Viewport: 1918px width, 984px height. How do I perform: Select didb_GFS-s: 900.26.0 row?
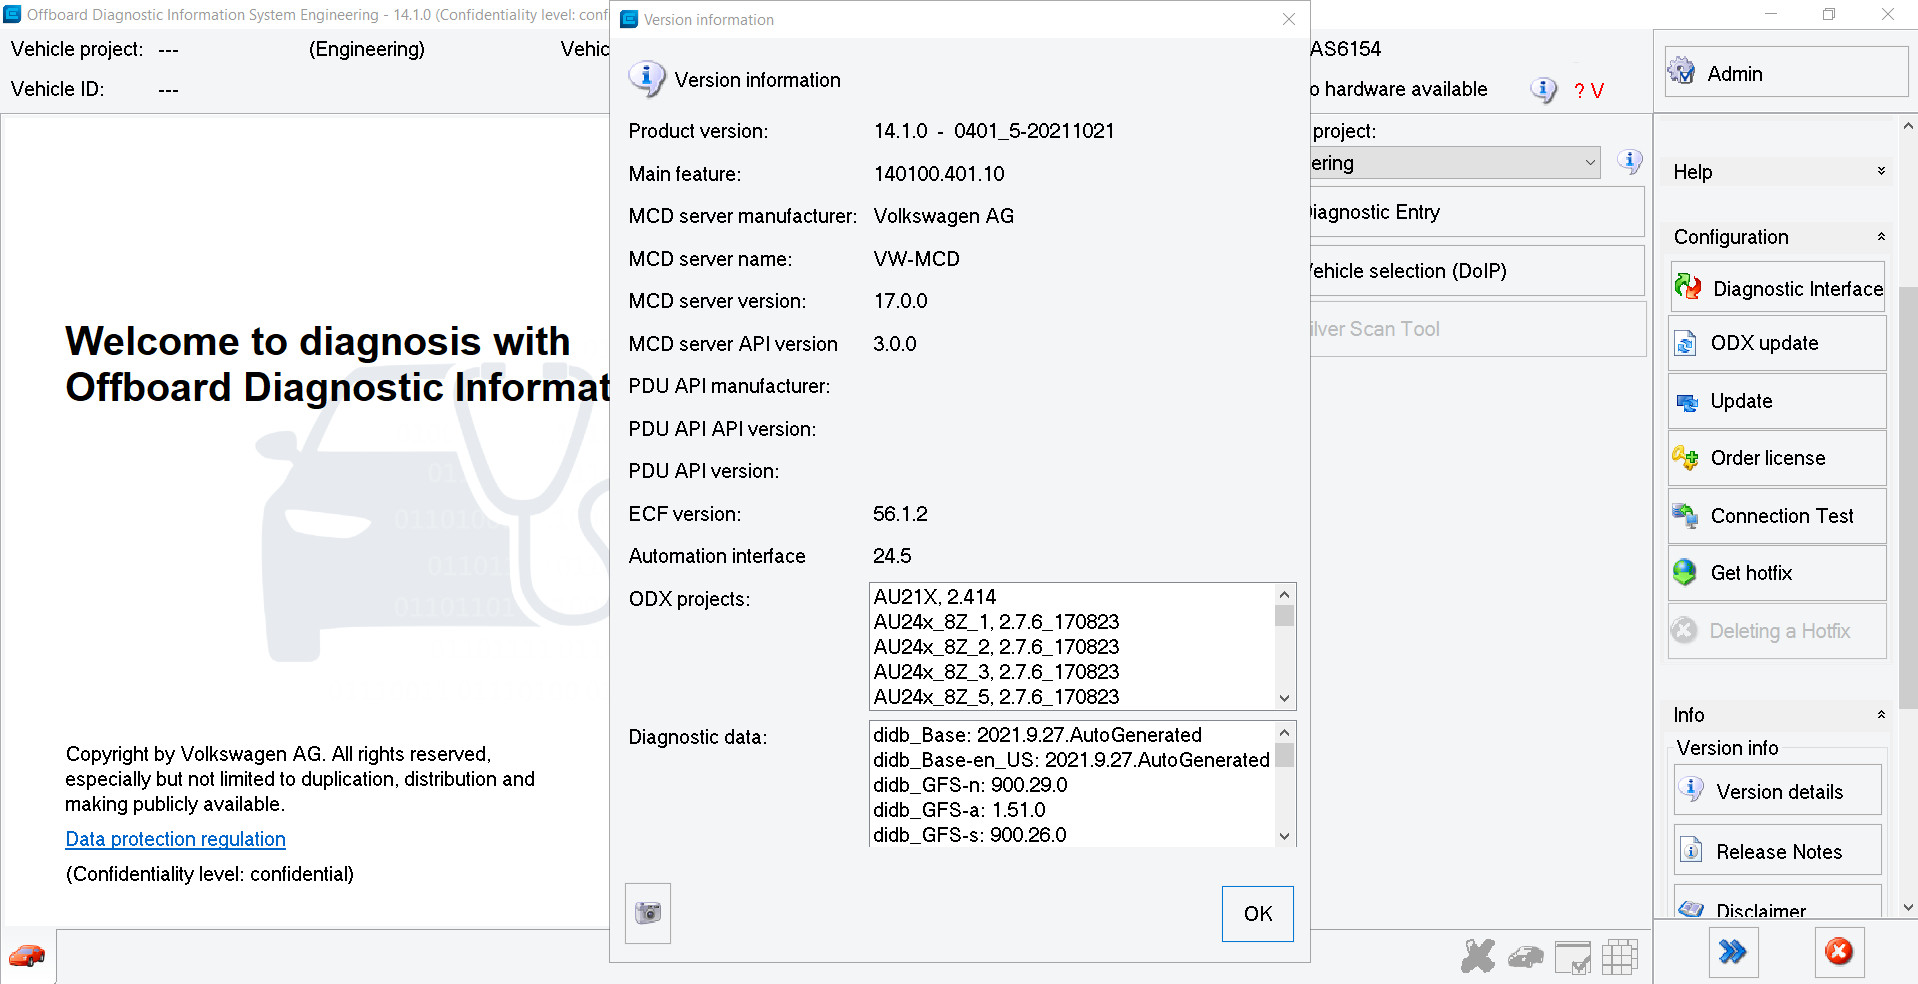pos(1072,835)
